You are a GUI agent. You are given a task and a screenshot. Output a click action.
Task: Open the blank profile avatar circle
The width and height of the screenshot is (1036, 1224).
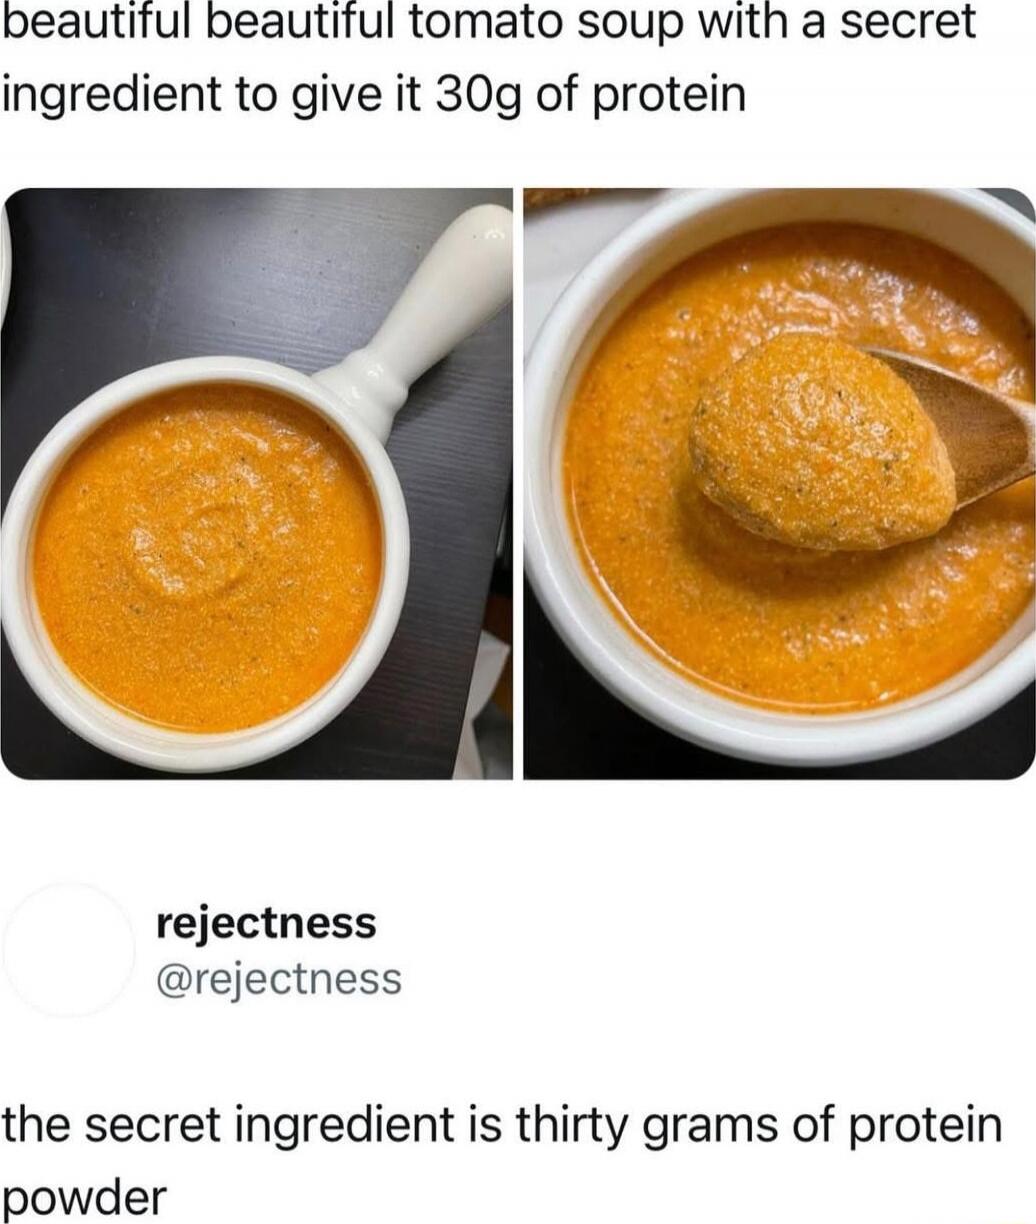69,950
